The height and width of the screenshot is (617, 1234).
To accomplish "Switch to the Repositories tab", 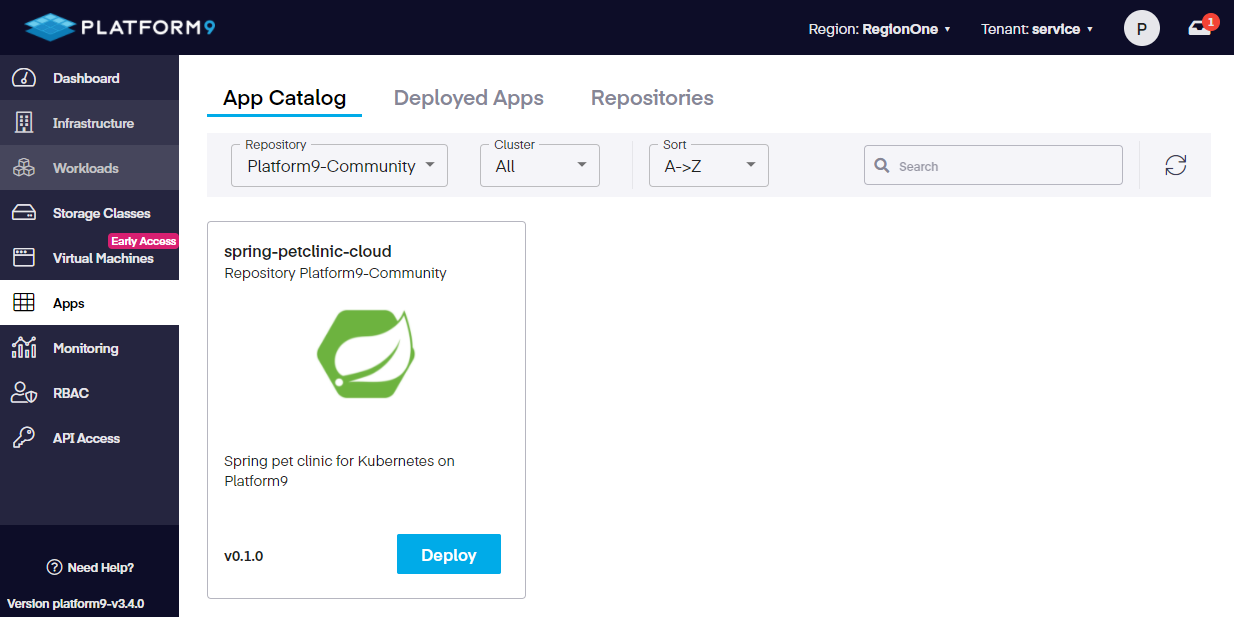I will click(x=652, y=98).
